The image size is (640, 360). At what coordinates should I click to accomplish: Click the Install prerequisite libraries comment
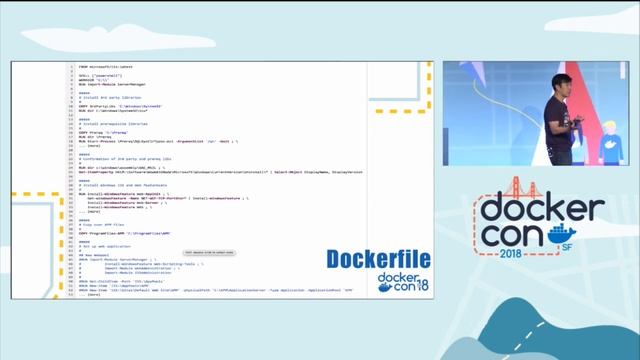click(x=113, y=124)
